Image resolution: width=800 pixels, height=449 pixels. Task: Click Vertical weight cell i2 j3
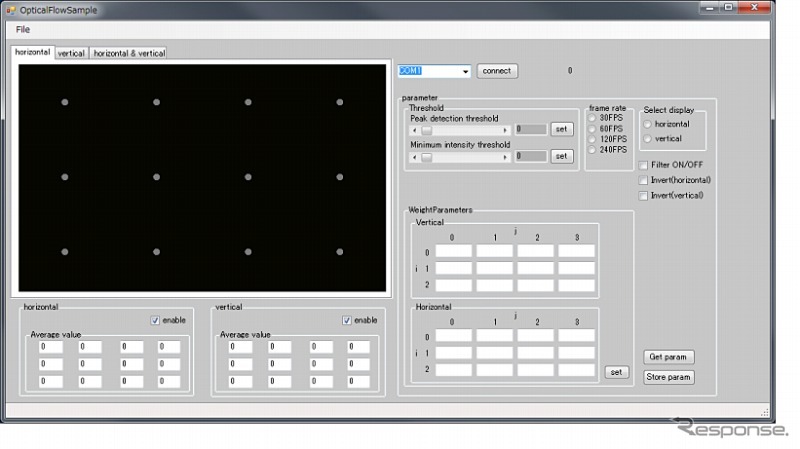(576, 285)
